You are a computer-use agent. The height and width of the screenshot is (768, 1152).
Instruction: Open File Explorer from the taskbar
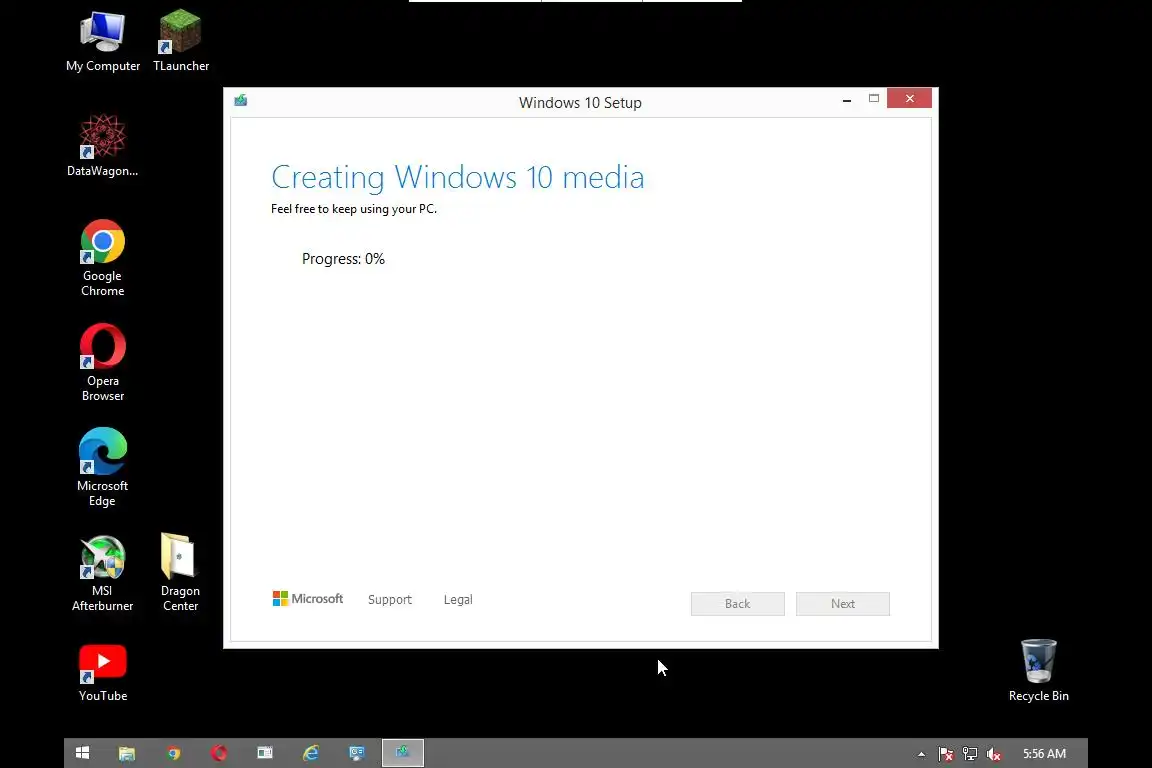coord(127,753)
